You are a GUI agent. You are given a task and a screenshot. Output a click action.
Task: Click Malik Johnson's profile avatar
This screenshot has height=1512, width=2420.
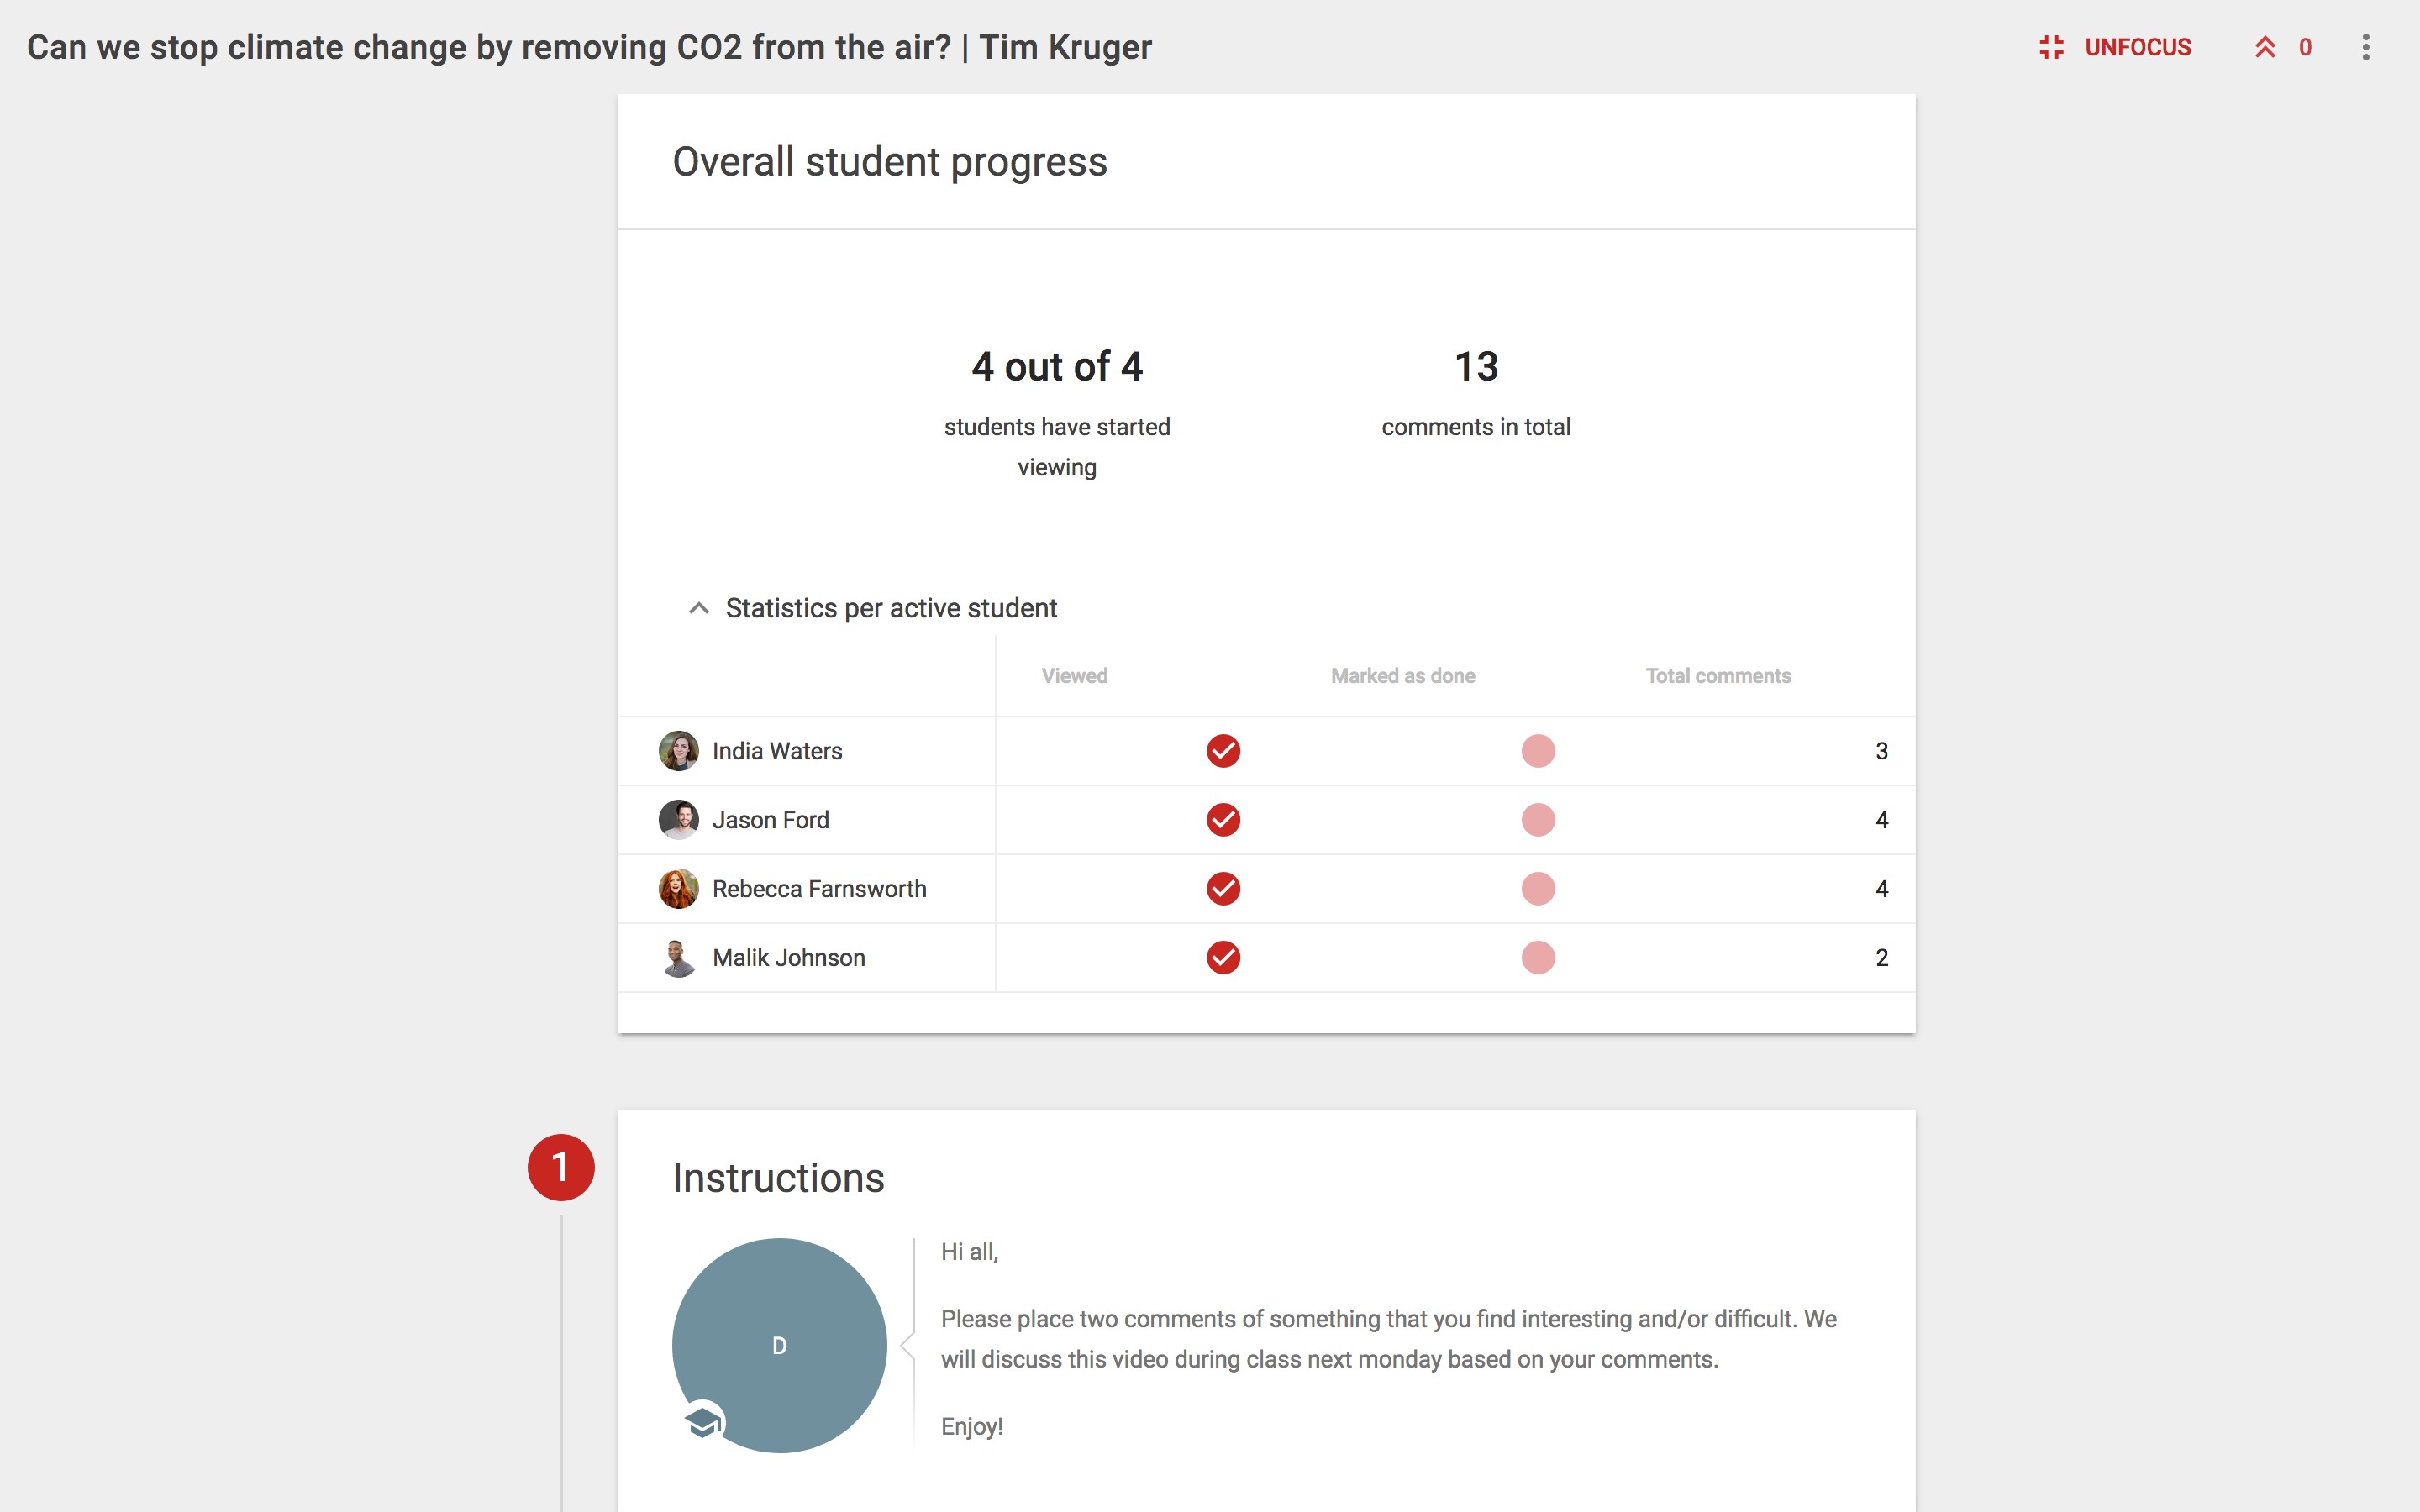click(x=678, y=958)
